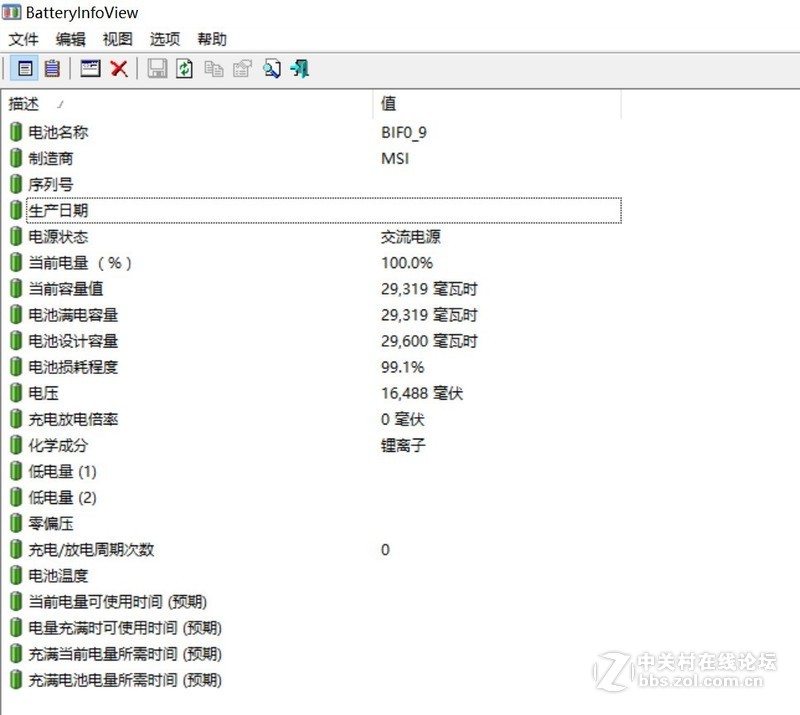Save battery report using disk icon
800x715 pixels.
click(156, 68)
